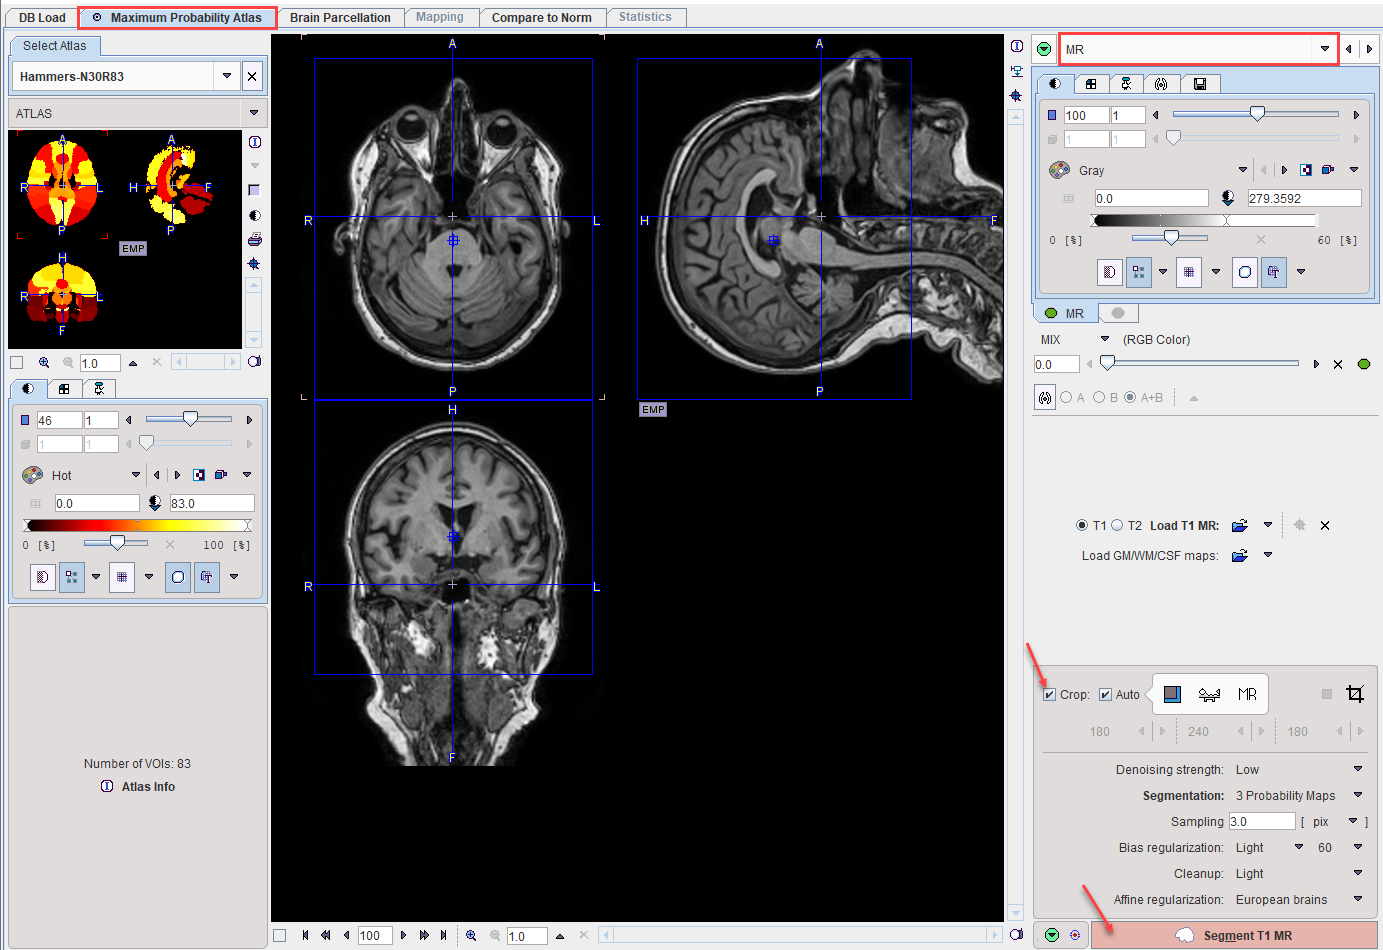Open Atlas Info
This screenshot has height=950, width=1383.
pos(138,786)
